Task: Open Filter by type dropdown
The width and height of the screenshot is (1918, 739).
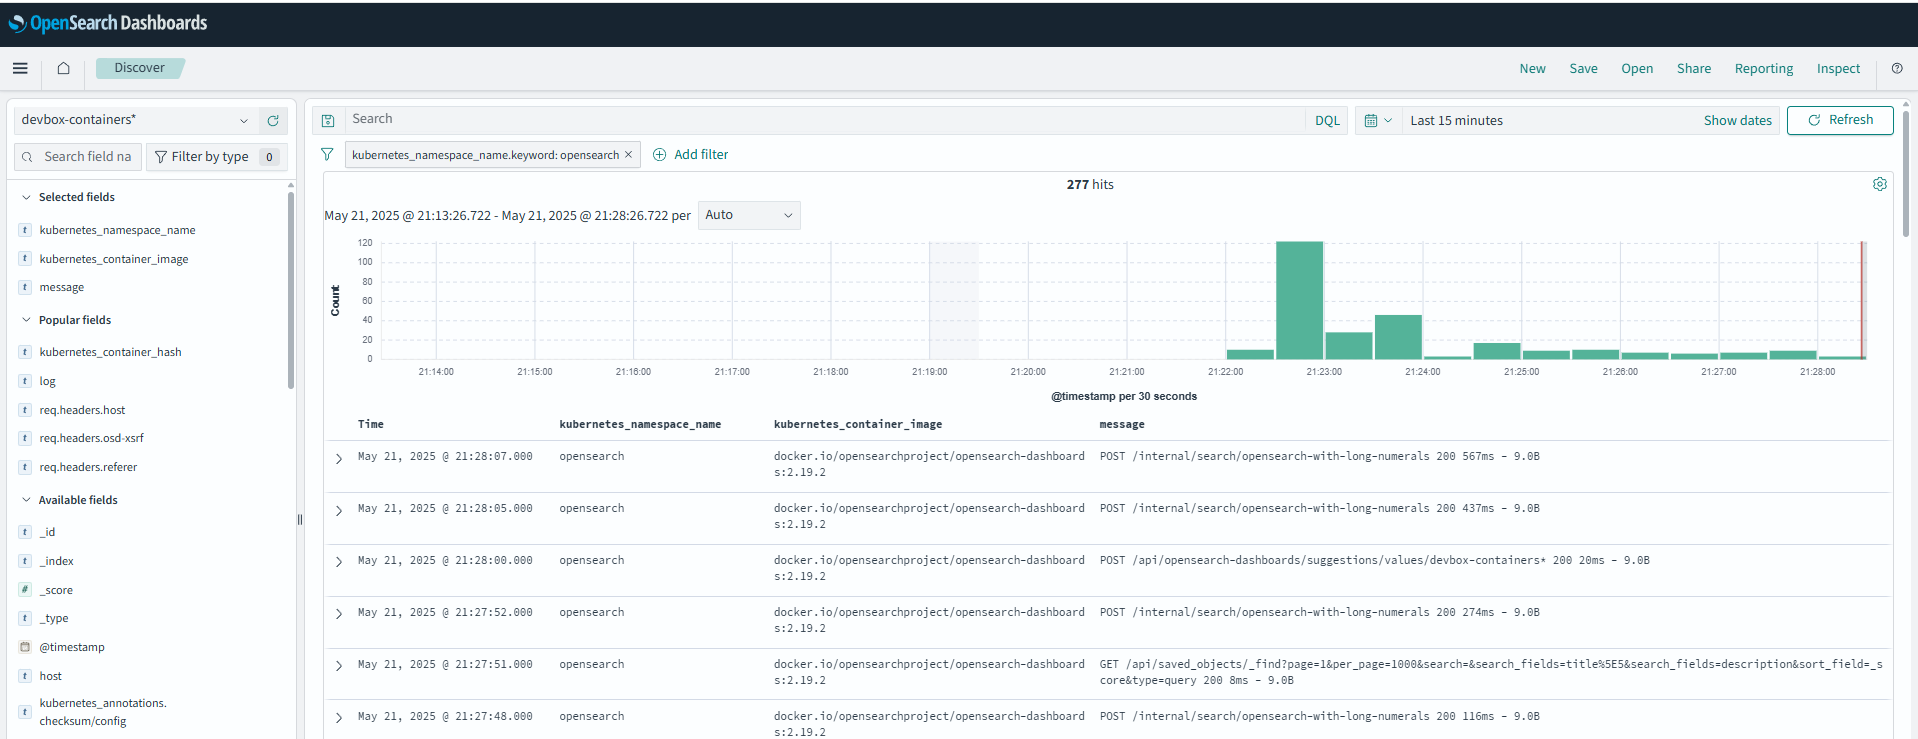Action: (216, 157)
